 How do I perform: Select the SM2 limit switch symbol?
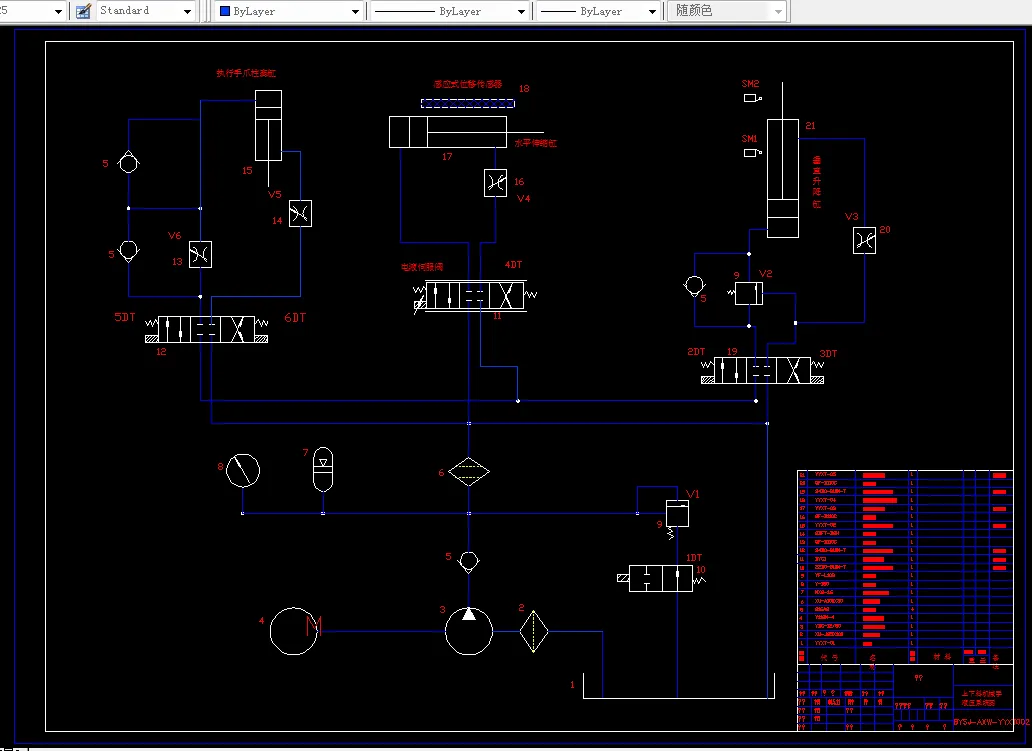[753, 98]
